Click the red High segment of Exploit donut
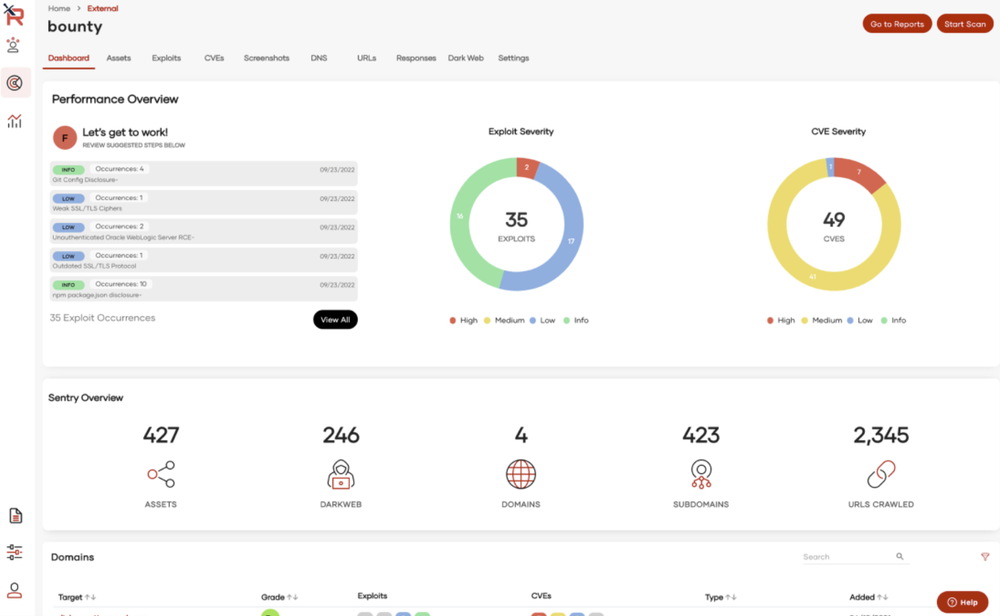1000x616 pixels. pos(527,168)
